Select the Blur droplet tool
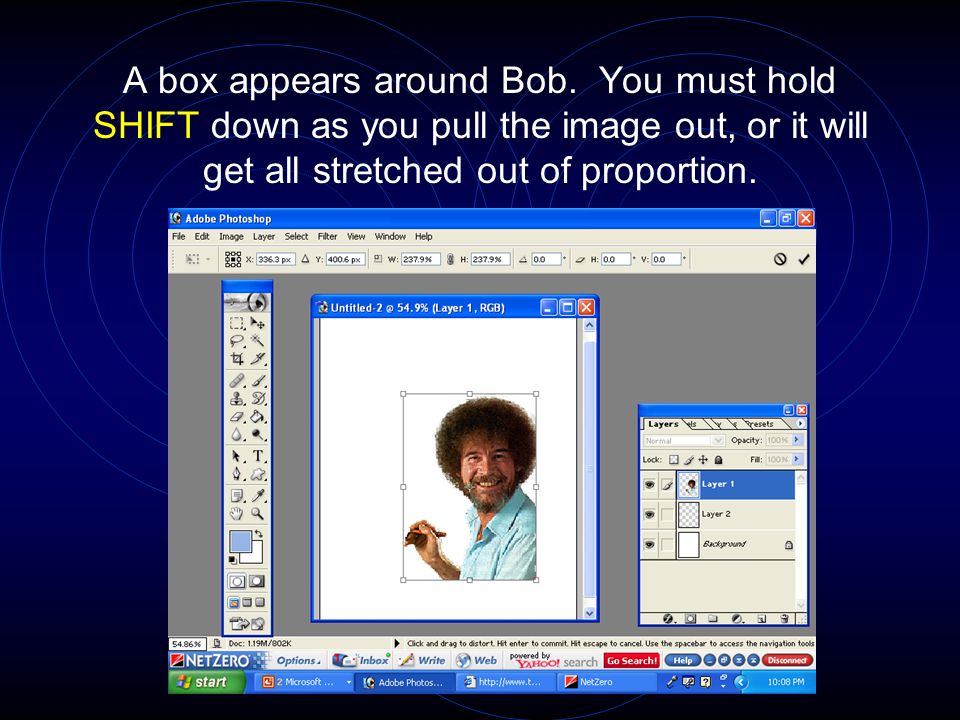This screenshot has height=720, width=960. [x=238, y=435]
